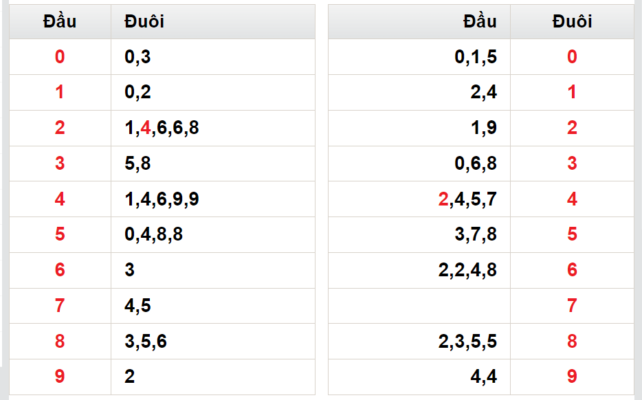
Task: Select red 9 in left Đầu column
Action: coord(60,376)
